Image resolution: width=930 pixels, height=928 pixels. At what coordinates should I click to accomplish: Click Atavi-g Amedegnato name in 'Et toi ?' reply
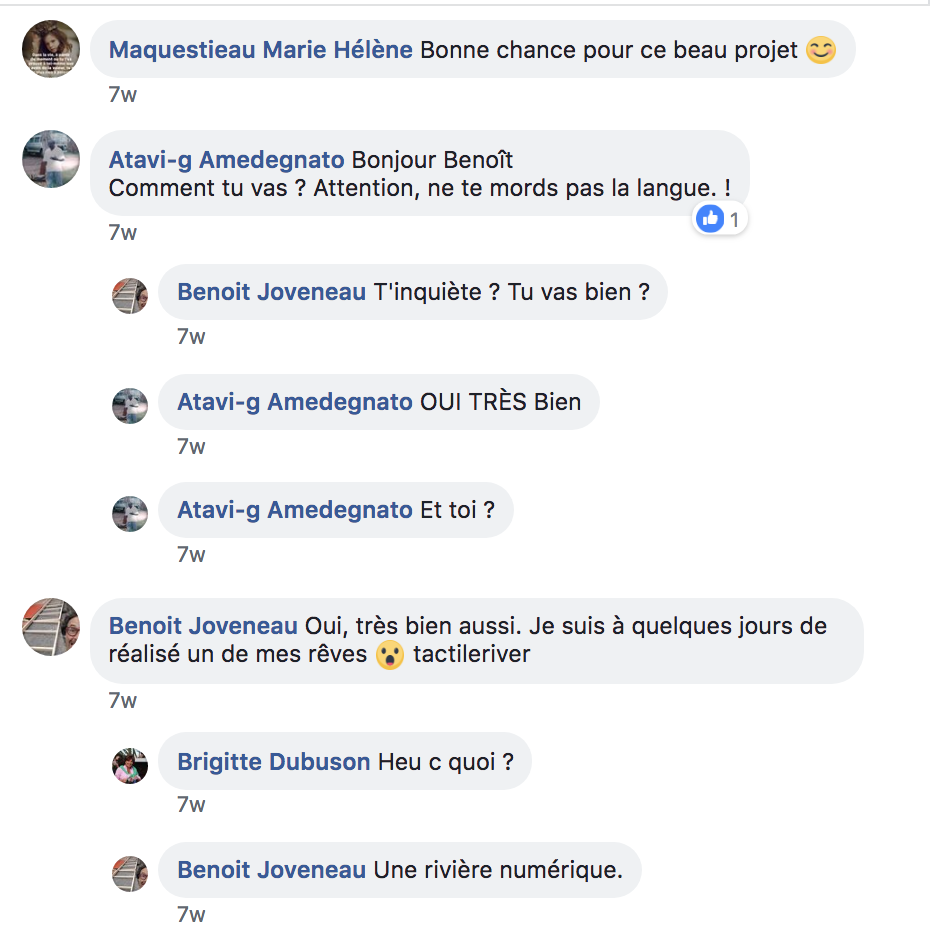[295, 510]
